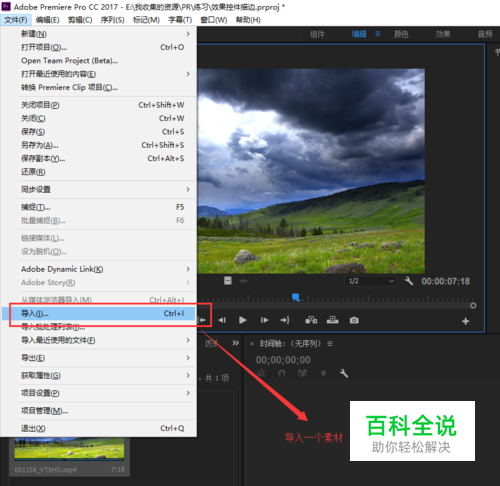Close the 时间轴 panel tab

point(252,344)
